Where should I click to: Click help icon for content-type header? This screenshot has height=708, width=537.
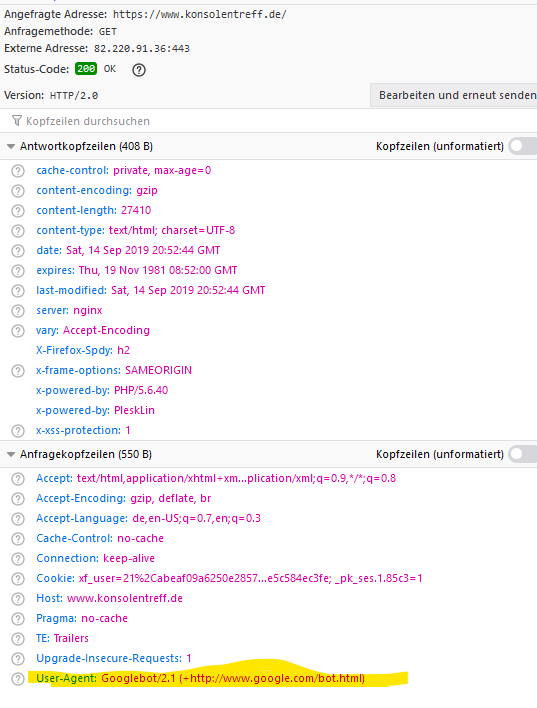[18, 231]
